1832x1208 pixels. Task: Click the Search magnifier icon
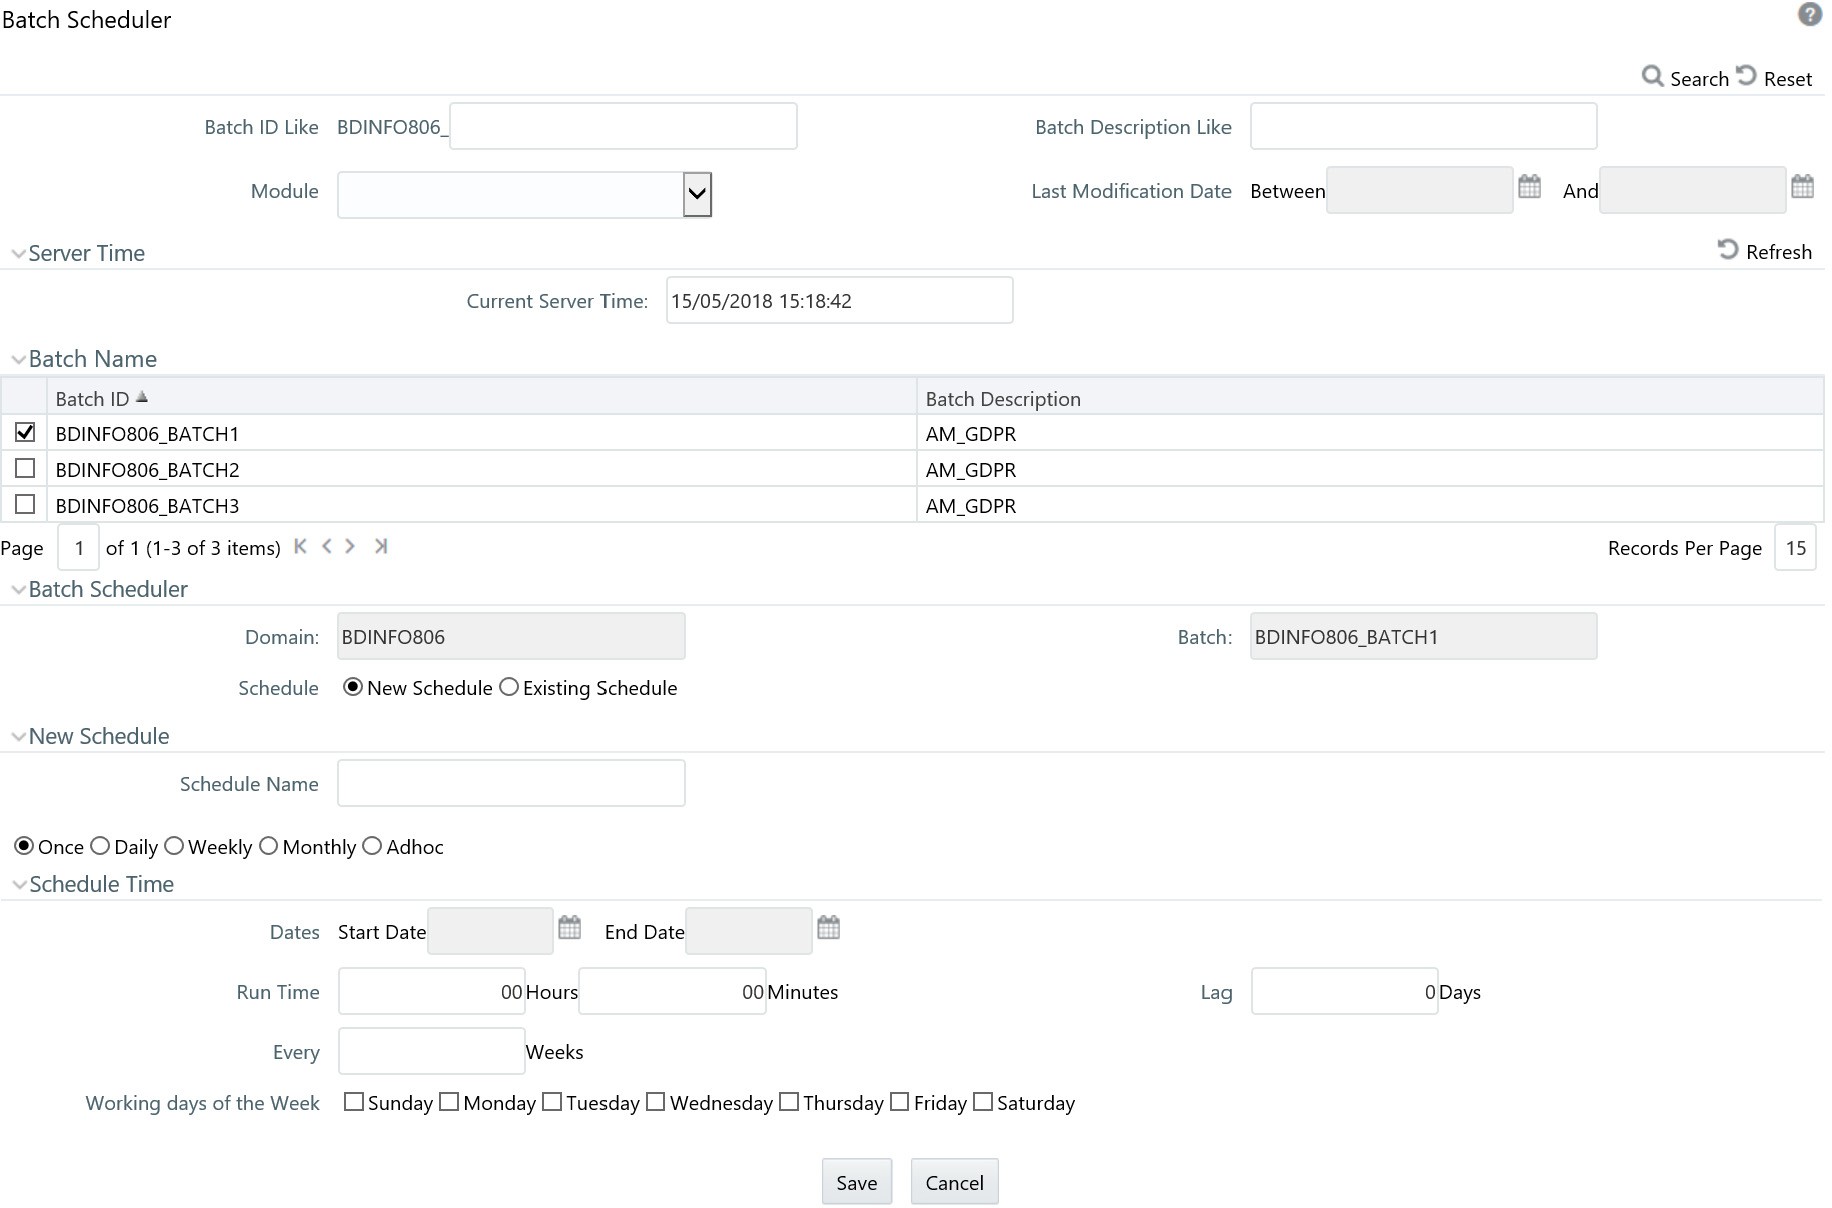click(x=1652, y=77)
